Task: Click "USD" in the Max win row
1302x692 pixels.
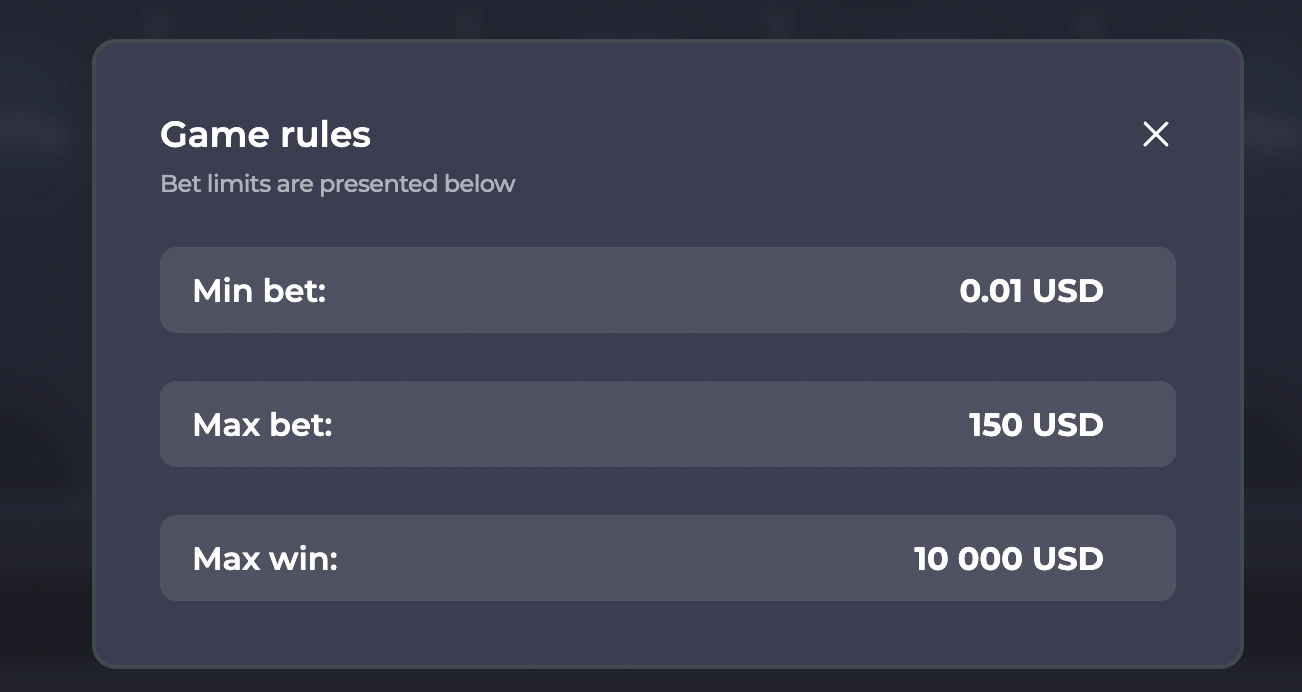Action: [1068, 559]
